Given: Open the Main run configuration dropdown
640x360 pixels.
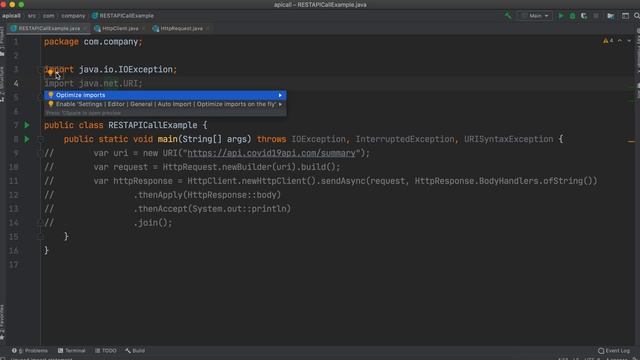Looking at the screenshot, I should (536, 16).
